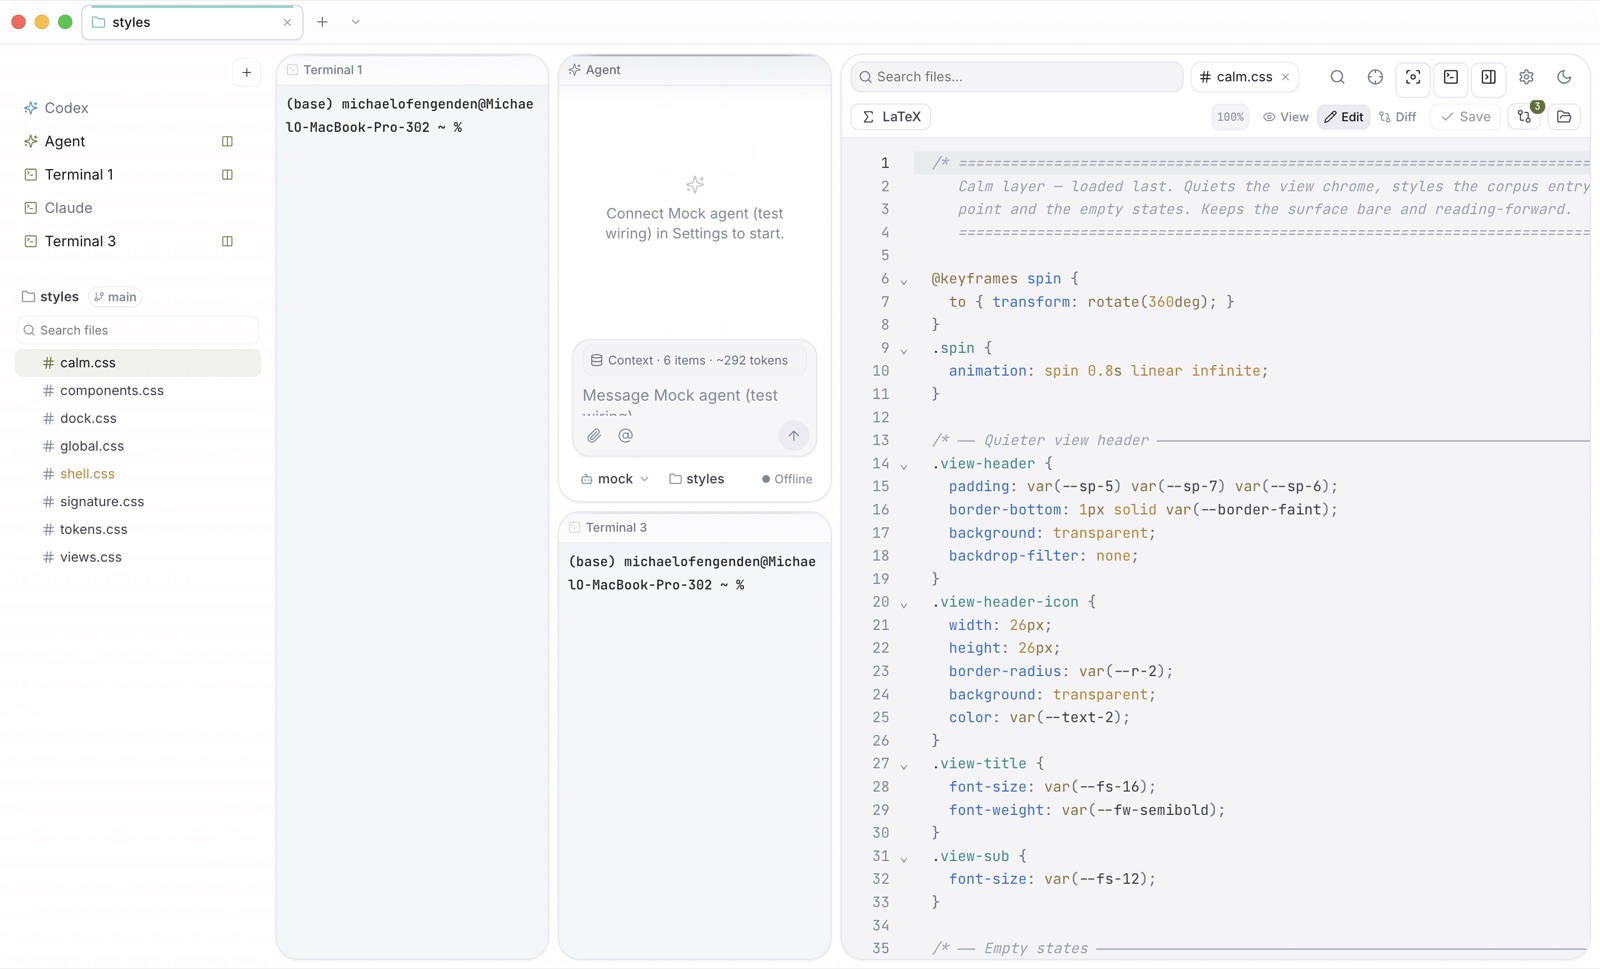
Task: Collapse the @keyframes spin block fold arrow
Action: [904, 281]
